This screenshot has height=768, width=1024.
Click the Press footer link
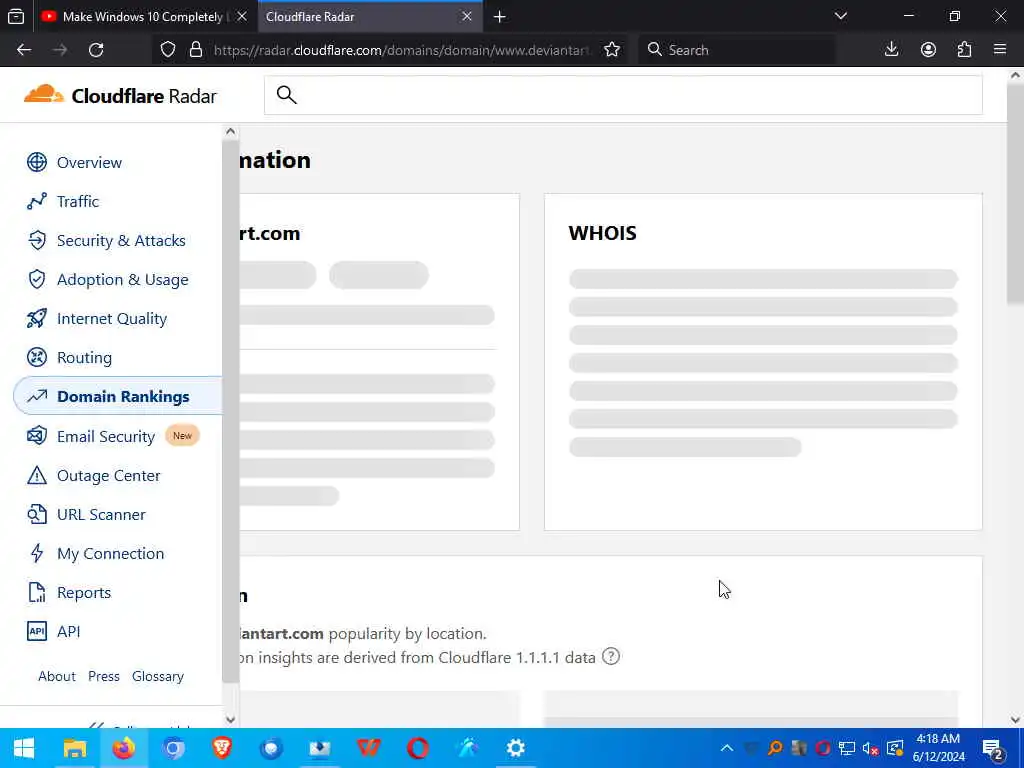tap(104, 677)
